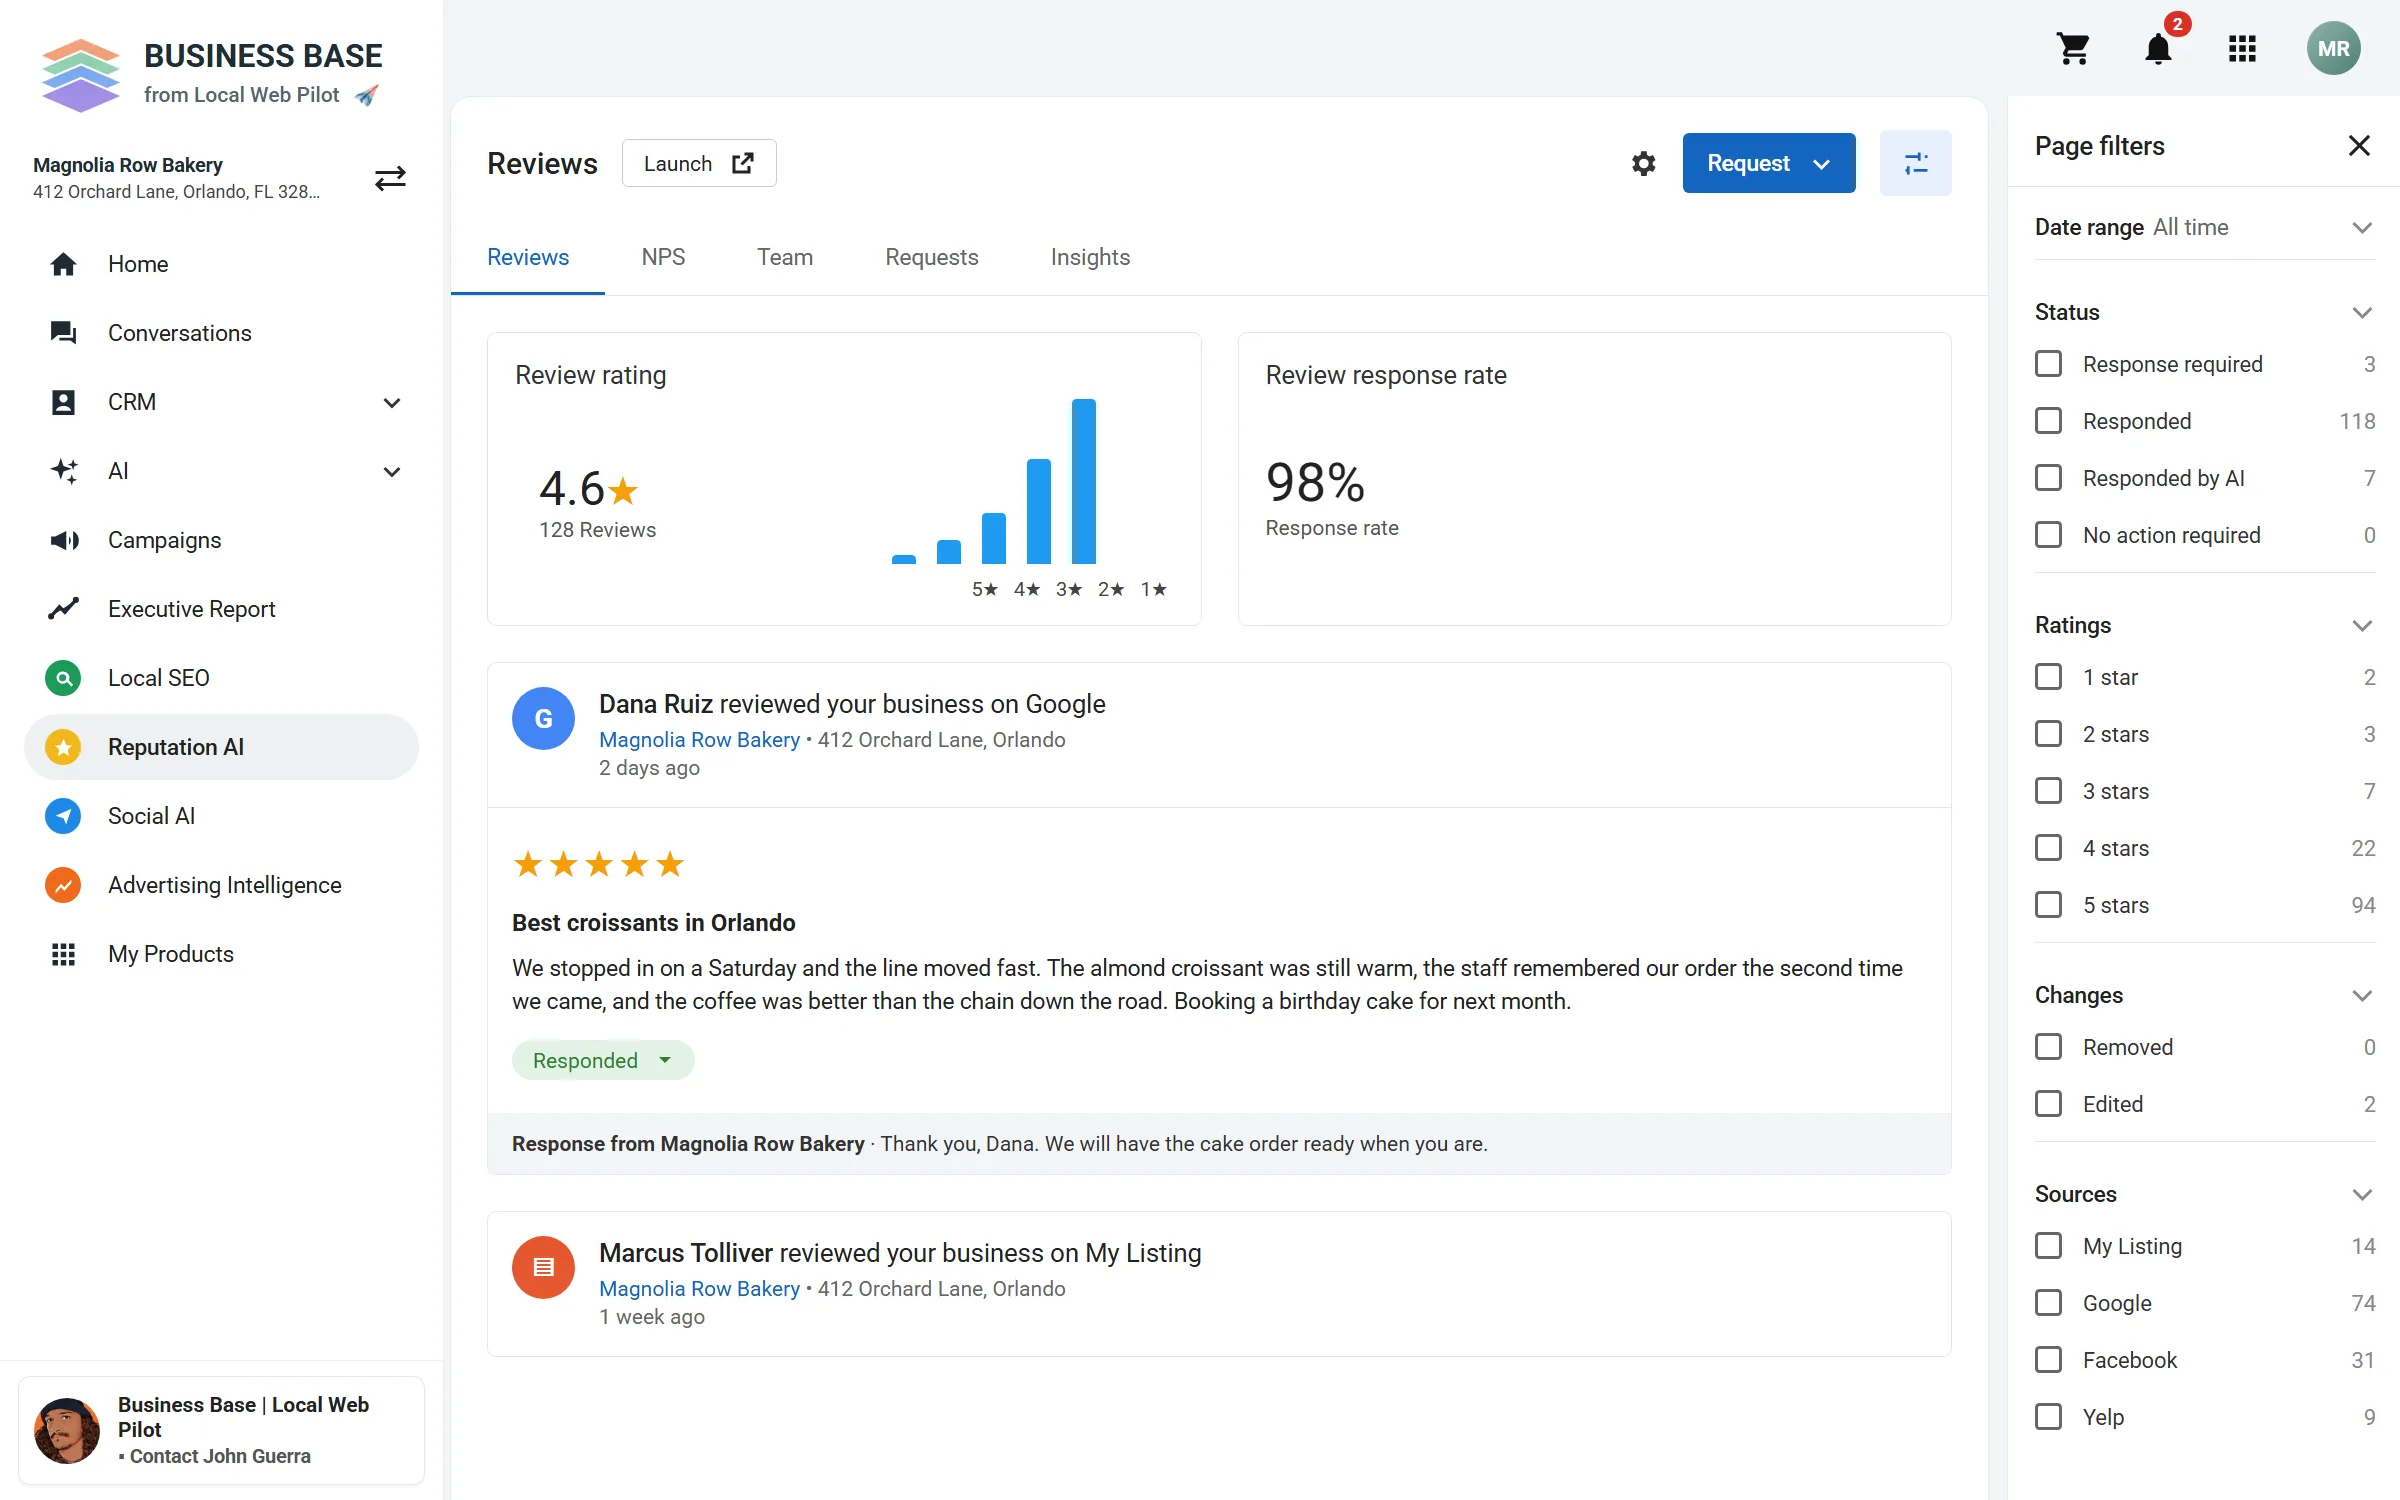Click the Advertising Intelligence orange icon
Image resolution: width=2400 pixels, height=1500 pixels.
click(63, 885)
